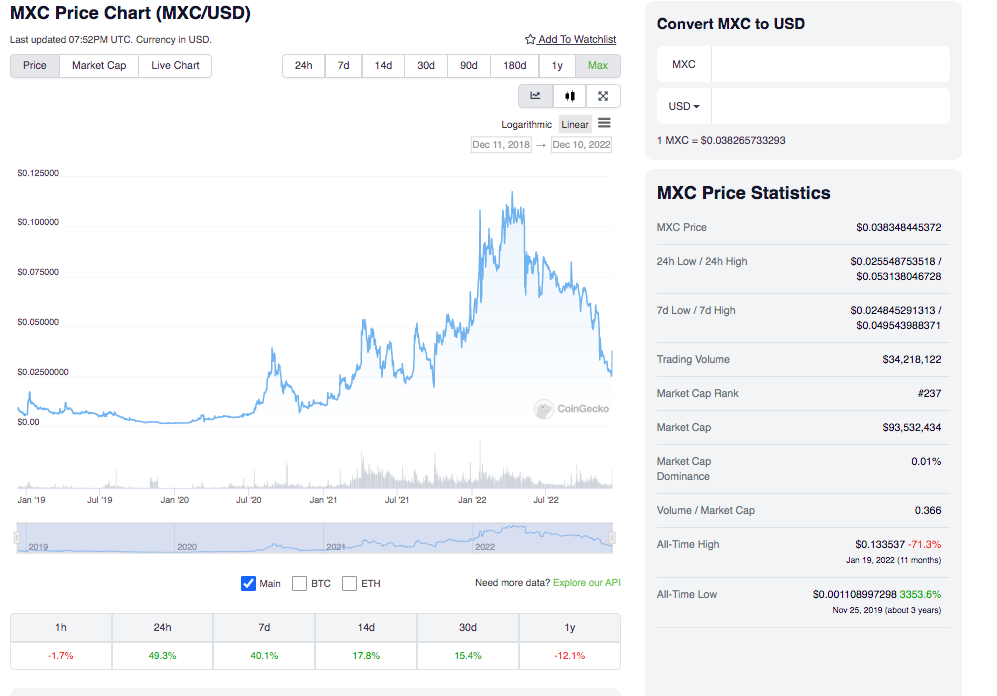Switch to the Market Cap tab
This screenshot has height=696, width=997.
click(99, 66)
